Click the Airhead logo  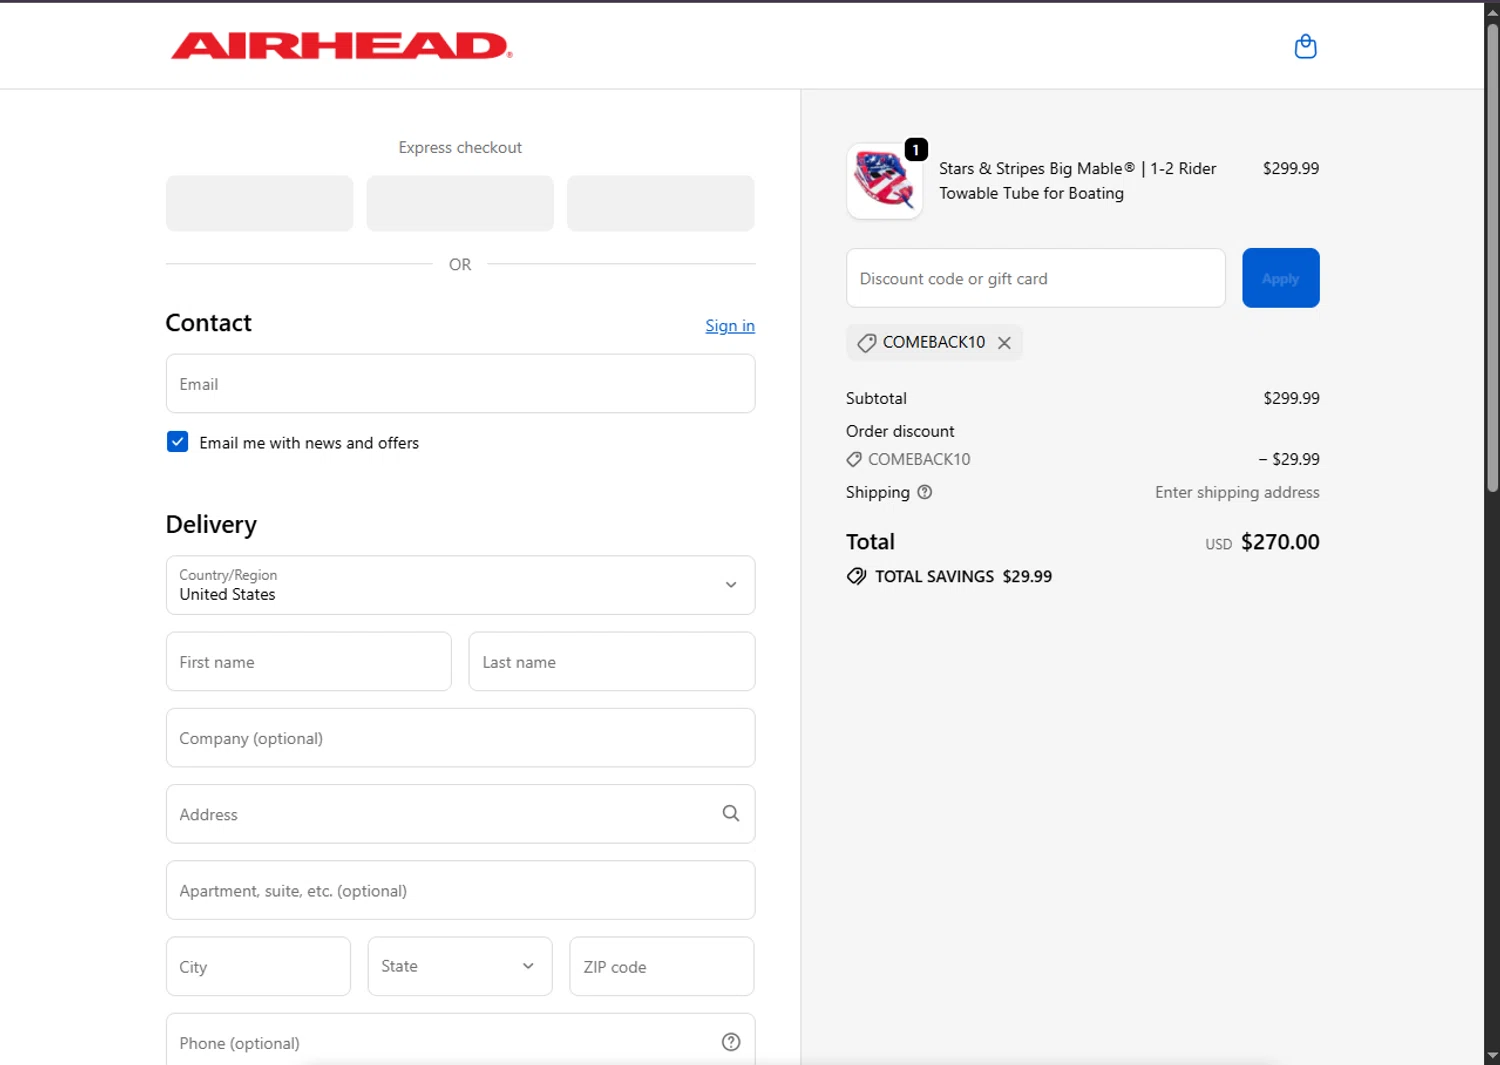(x=341, y=46)
